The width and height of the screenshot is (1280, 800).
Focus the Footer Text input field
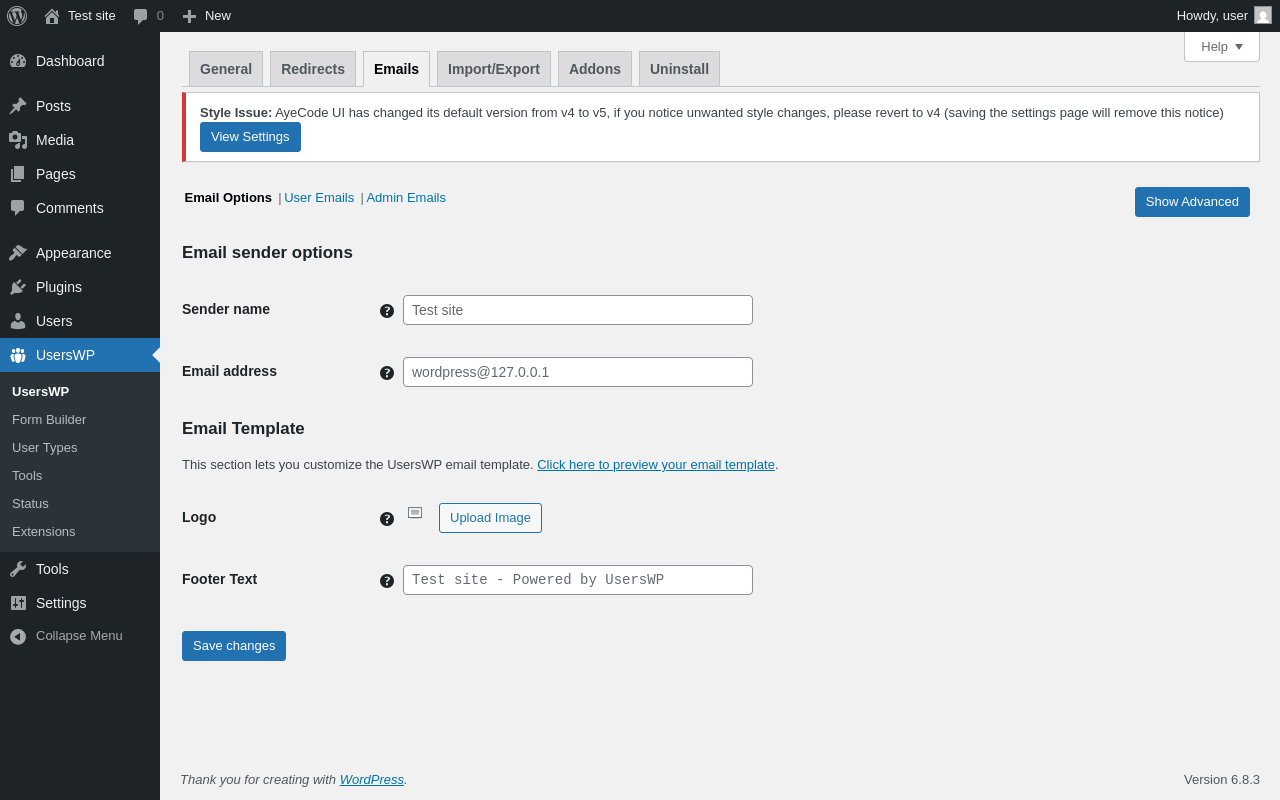pyautogui.click(x=578, y=580)
